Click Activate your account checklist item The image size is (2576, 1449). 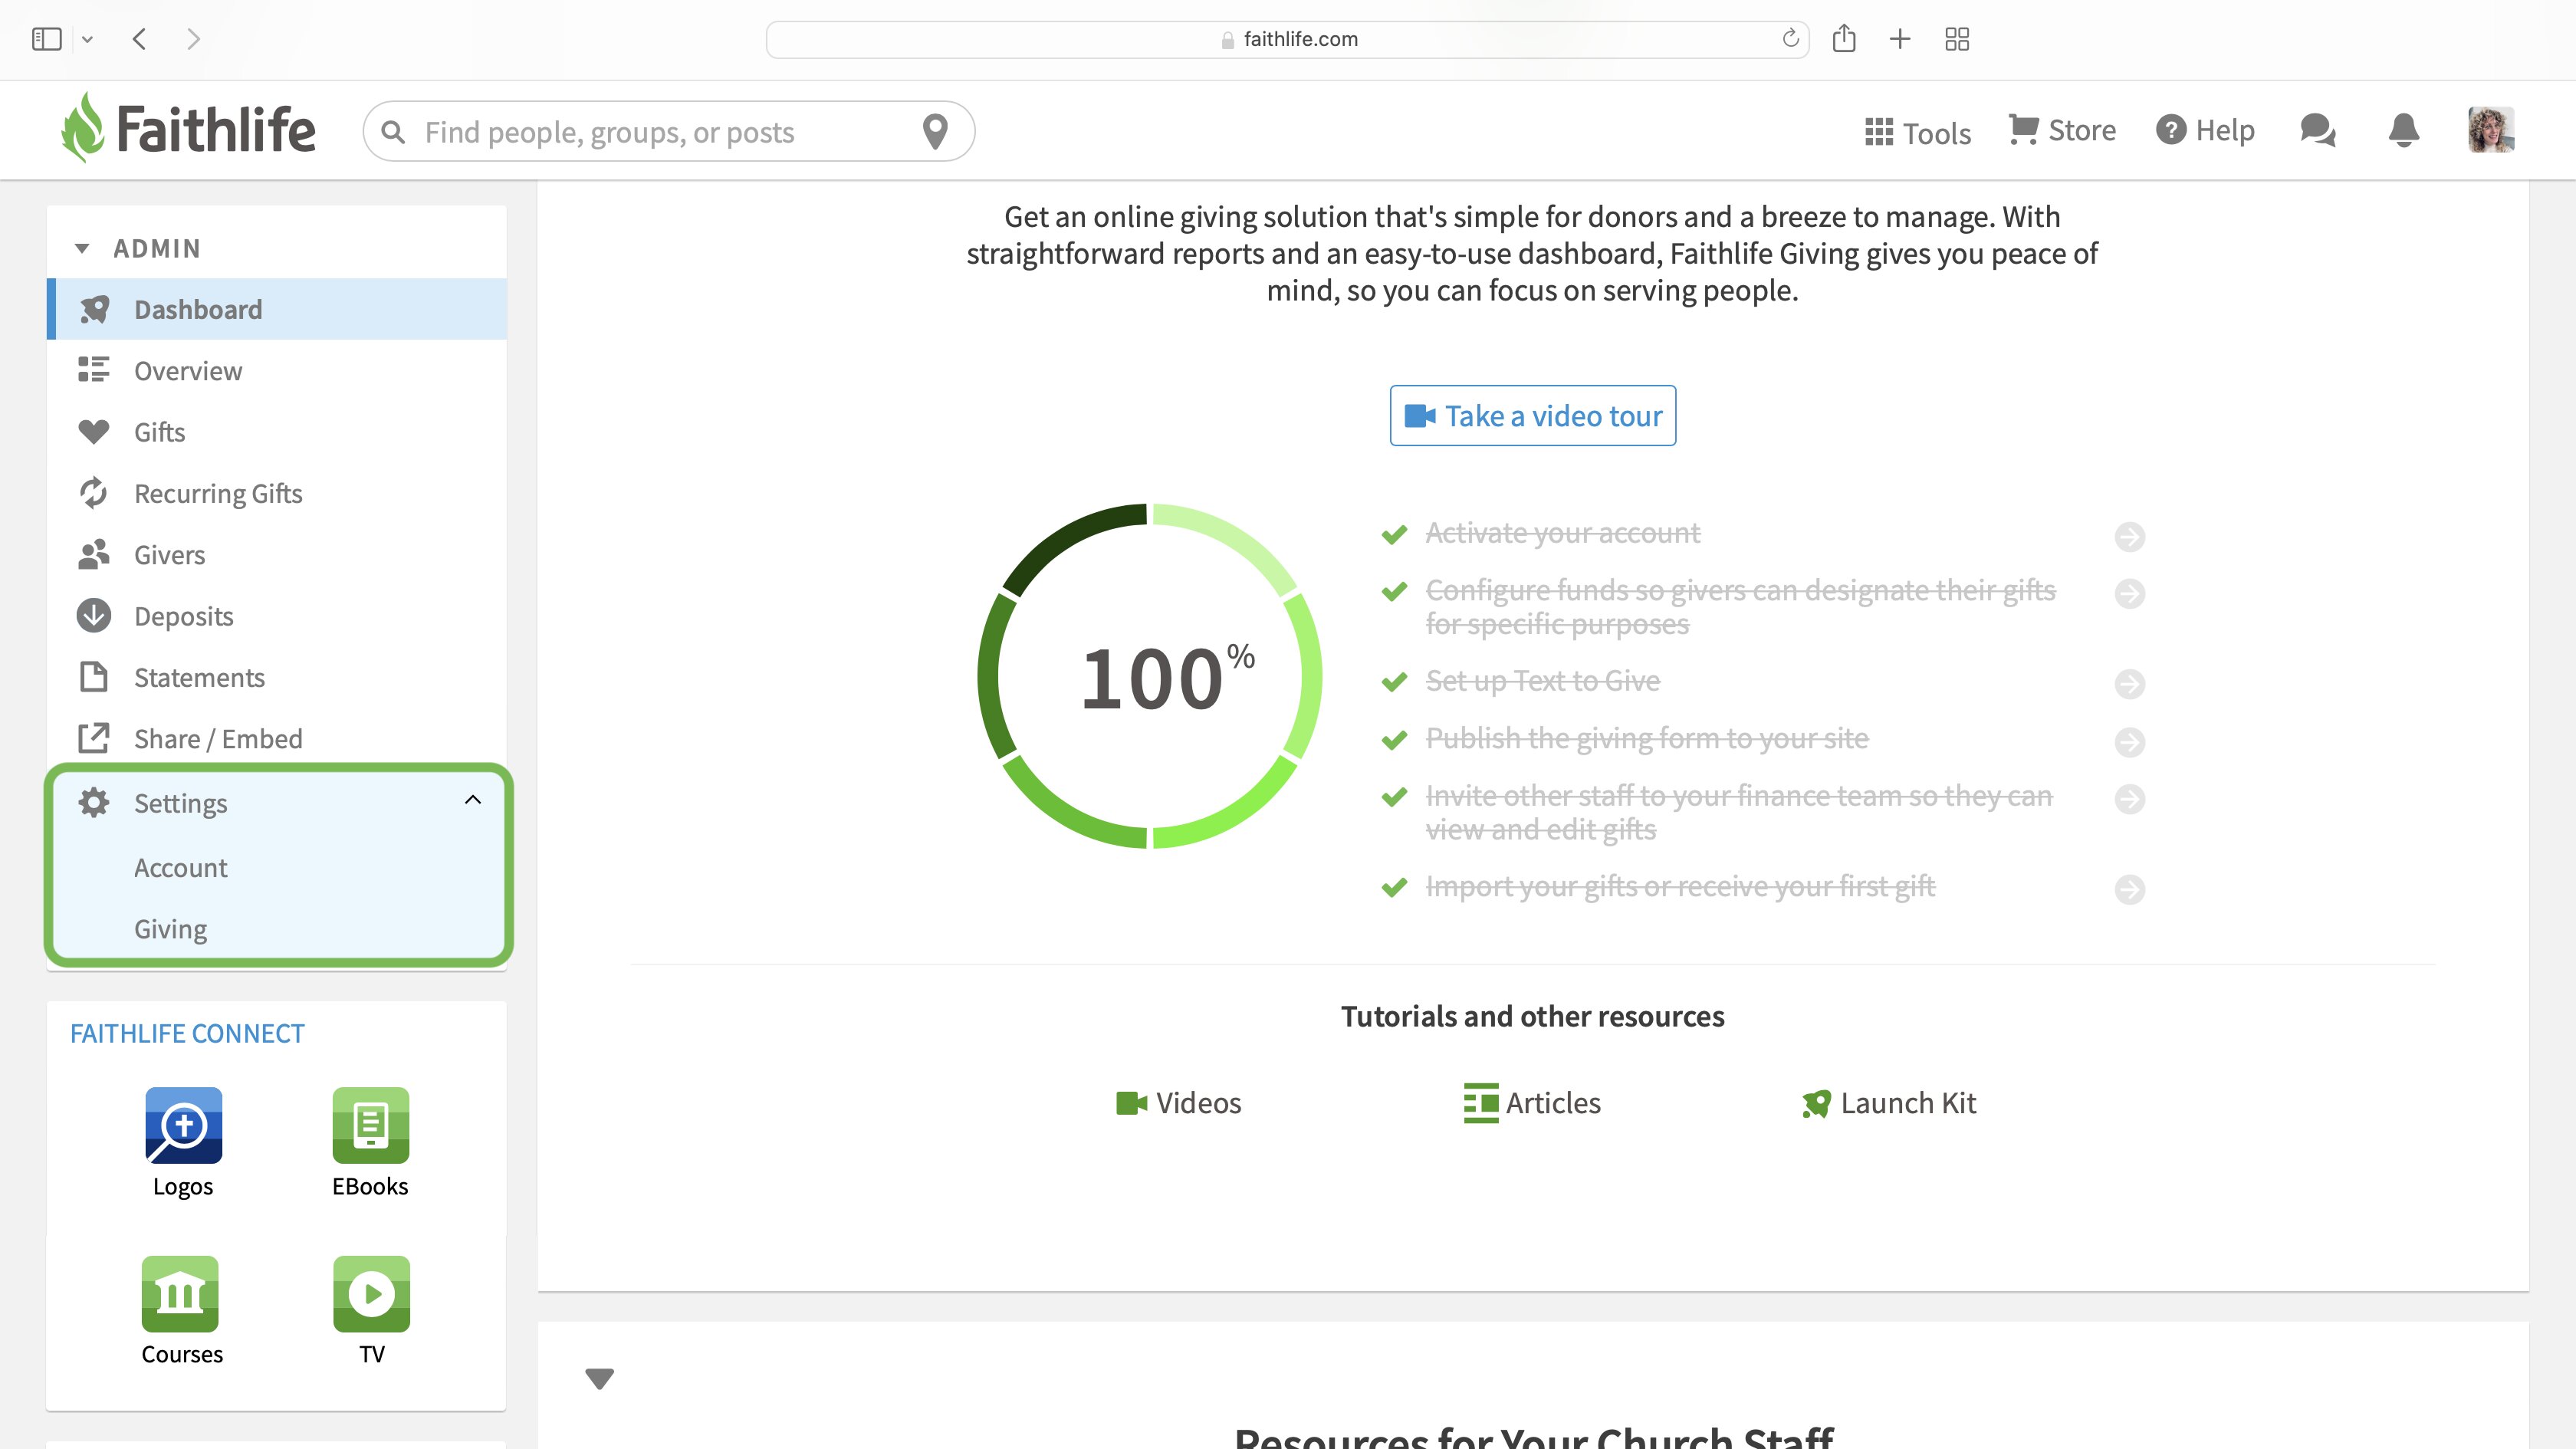click(1562, 533)
